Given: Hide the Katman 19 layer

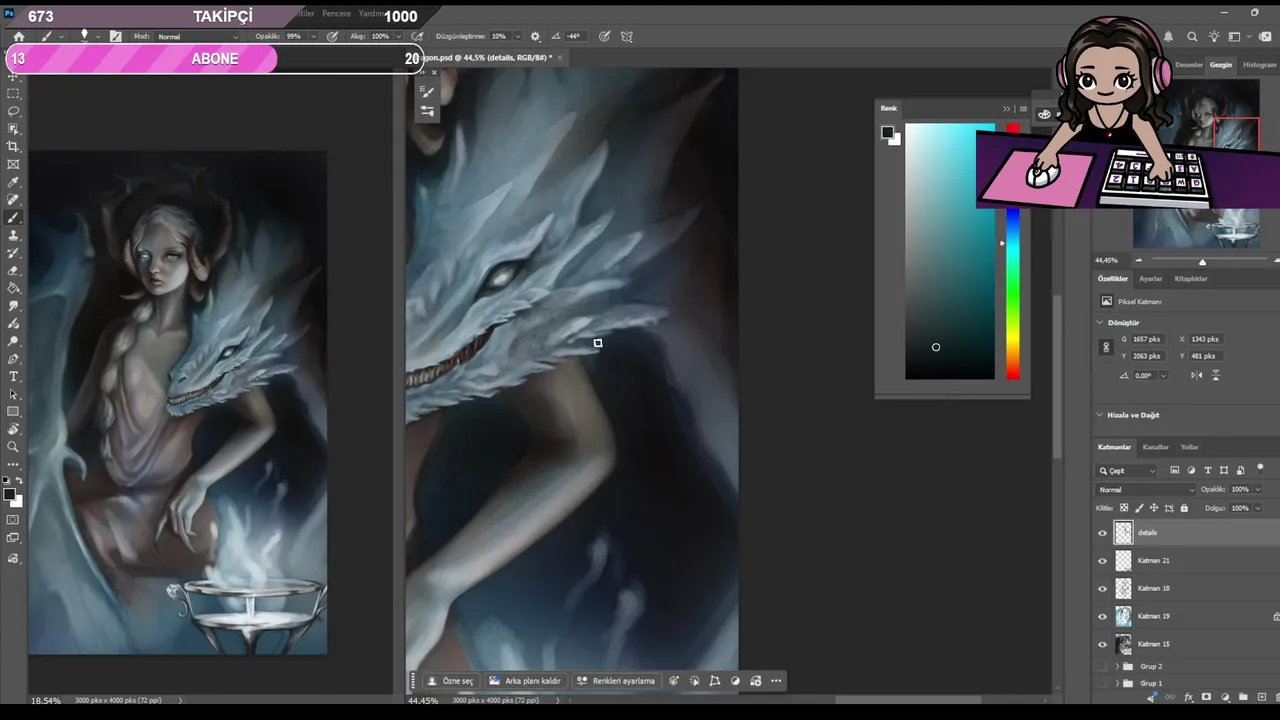Looking at the screenshot, I should click(x=1103, y=617).
